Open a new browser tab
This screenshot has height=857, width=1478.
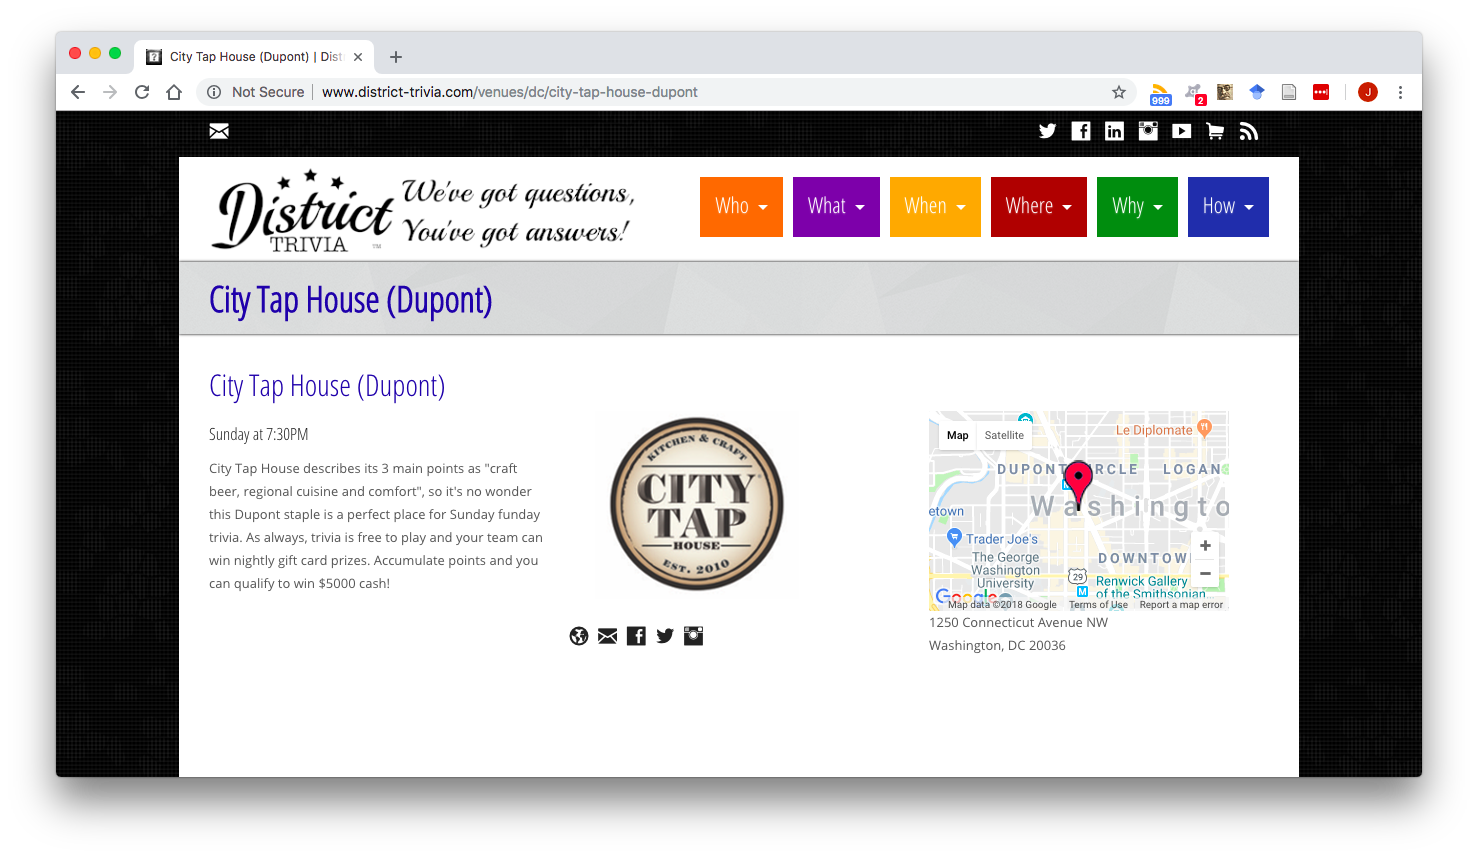tap(396, 57)
